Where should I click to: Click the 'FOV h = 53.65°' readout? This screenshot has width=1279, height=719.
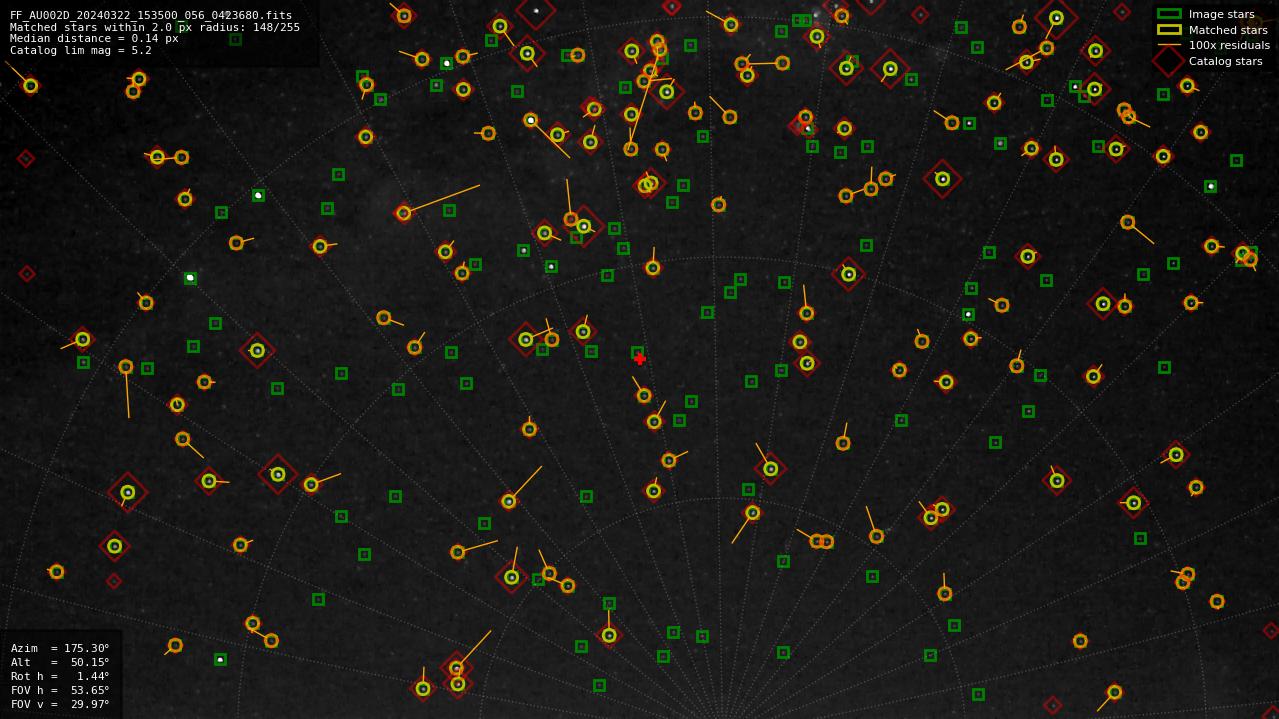coord(60,690)
